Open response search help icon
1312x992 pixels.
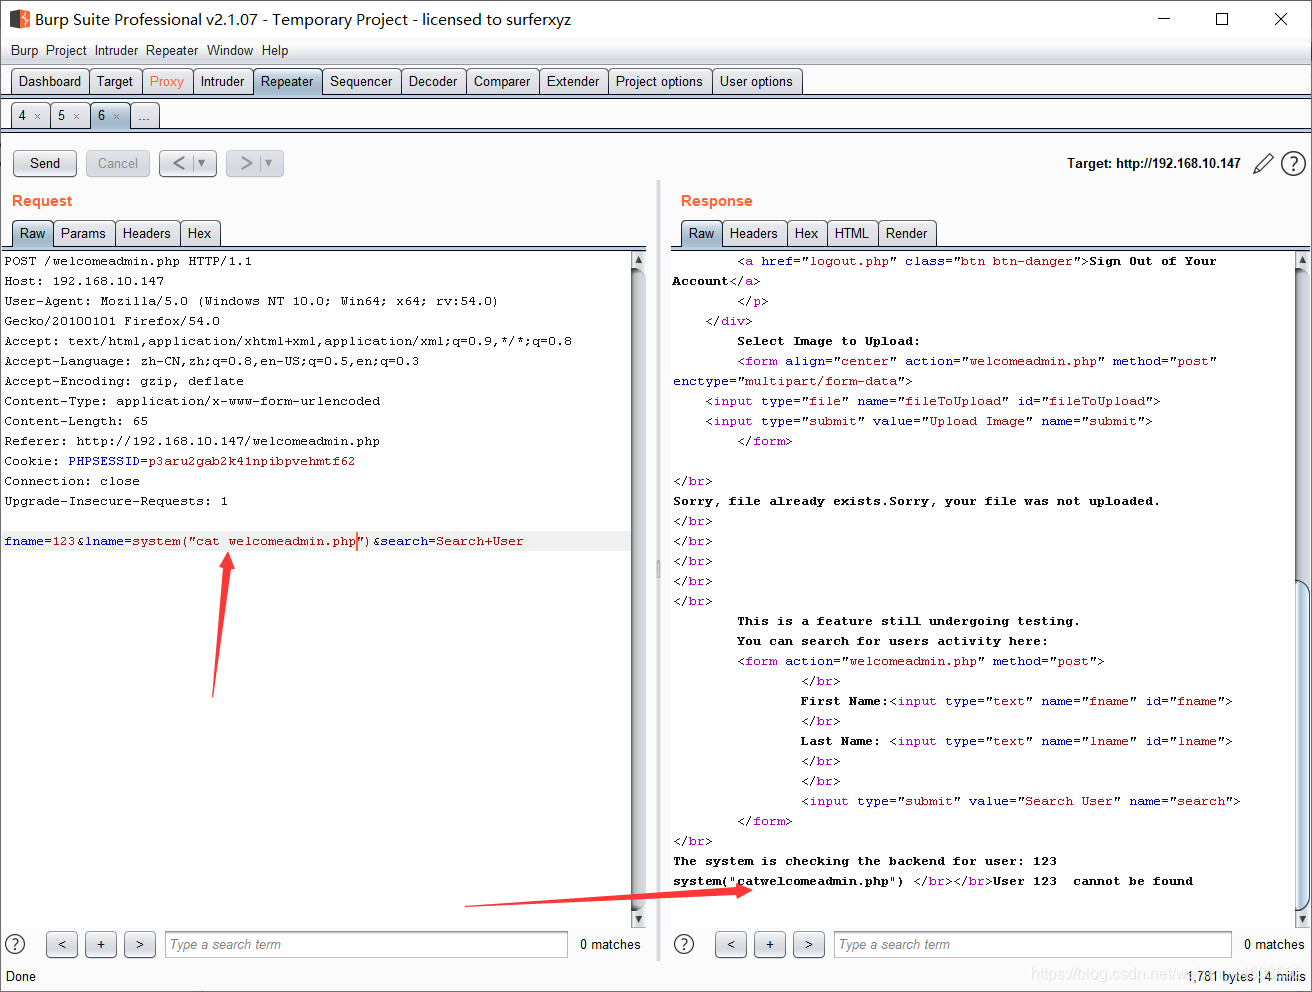[x=684, y=944]
